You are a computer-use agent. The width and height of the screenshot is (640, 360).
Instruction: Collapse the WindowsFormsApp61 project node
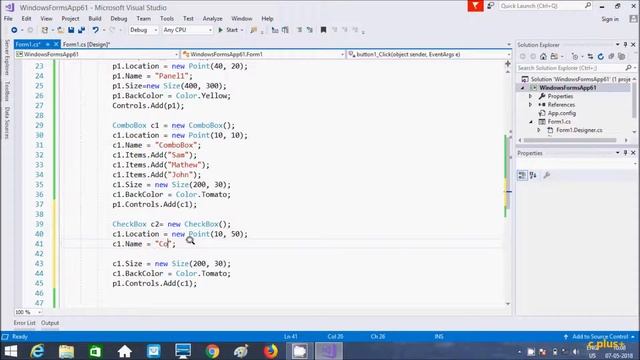click(522, 88)
